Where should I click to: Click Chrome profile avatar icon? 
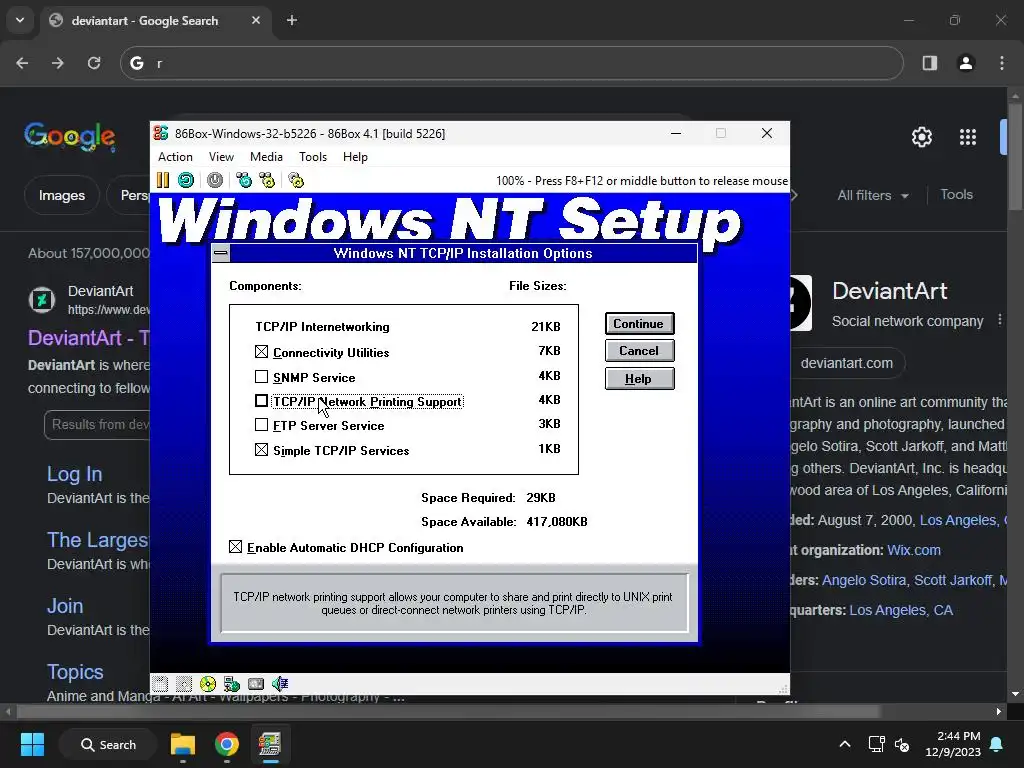click(966, 63)
